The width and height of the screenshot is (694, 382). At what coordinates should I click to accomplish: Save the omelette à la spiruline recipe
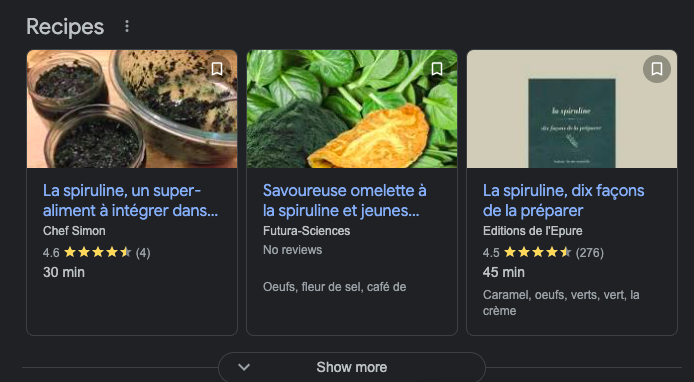pyautogui.click(x=437, y=69)
